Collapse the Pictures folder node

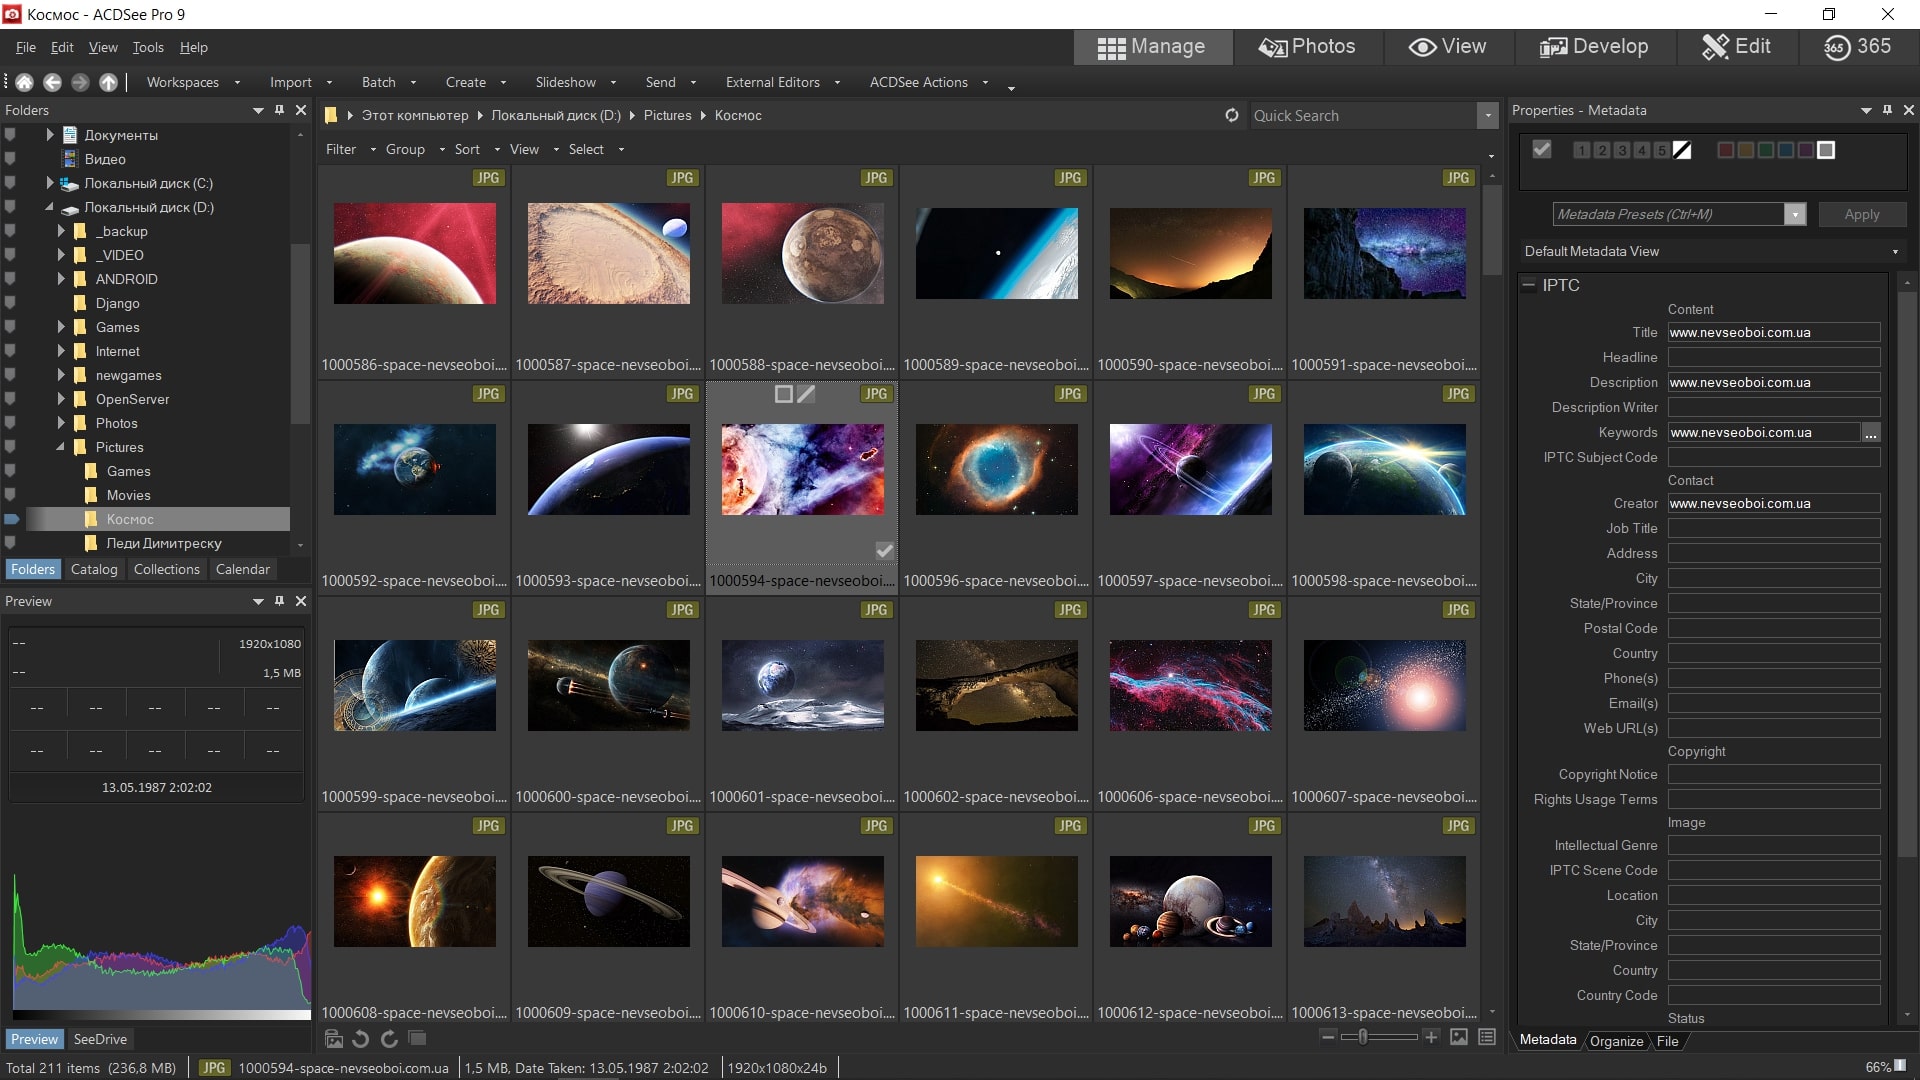pos(61,447)
